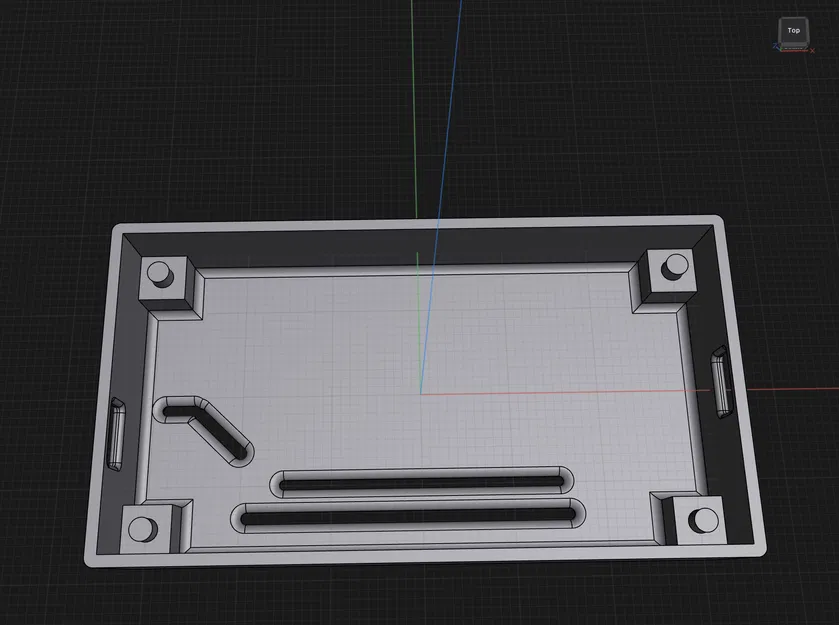839x625 pixels.
Task: Click the Top face of the view cube
Action: (x=794, y=31)
